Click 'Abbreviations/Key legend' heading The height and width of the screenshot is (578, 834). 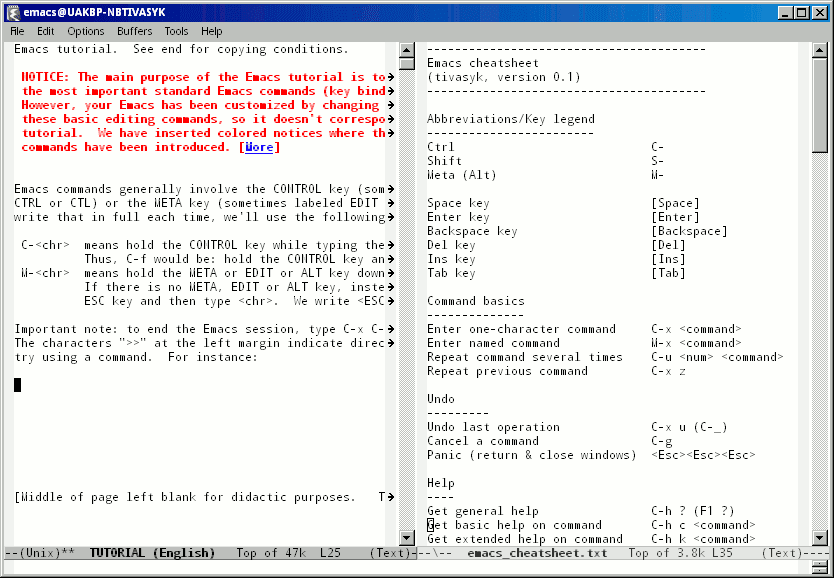click(x=511, y=119)
